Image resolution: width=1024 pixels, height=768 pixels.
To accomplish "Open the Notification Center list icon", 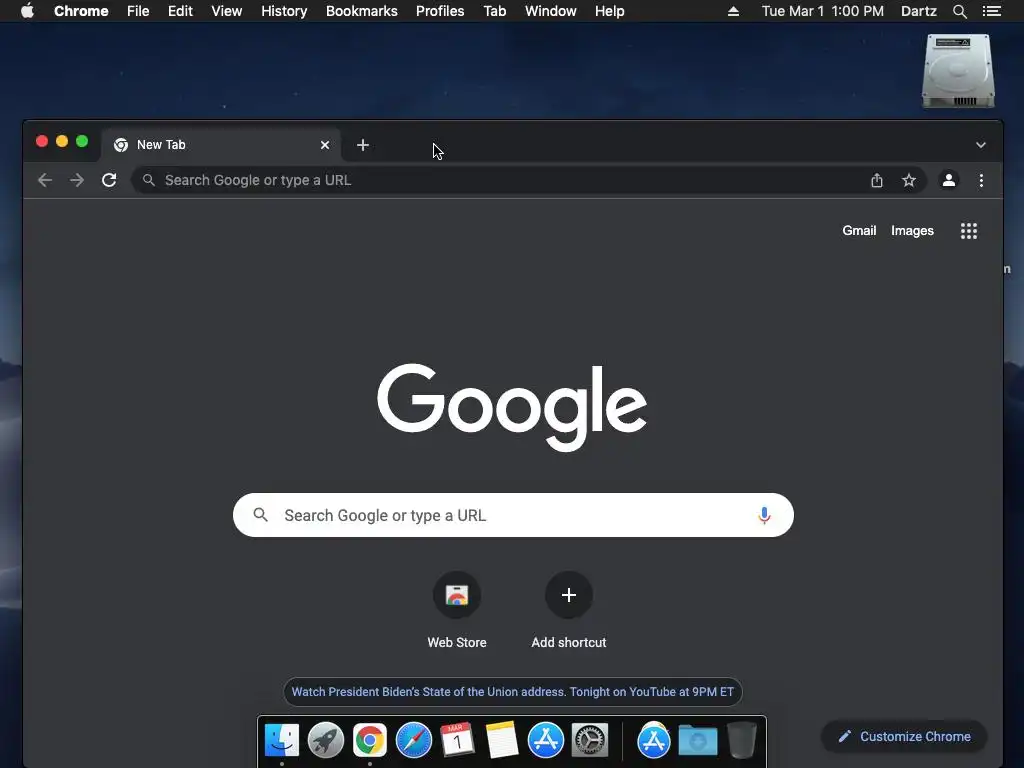I will point(991,11).
